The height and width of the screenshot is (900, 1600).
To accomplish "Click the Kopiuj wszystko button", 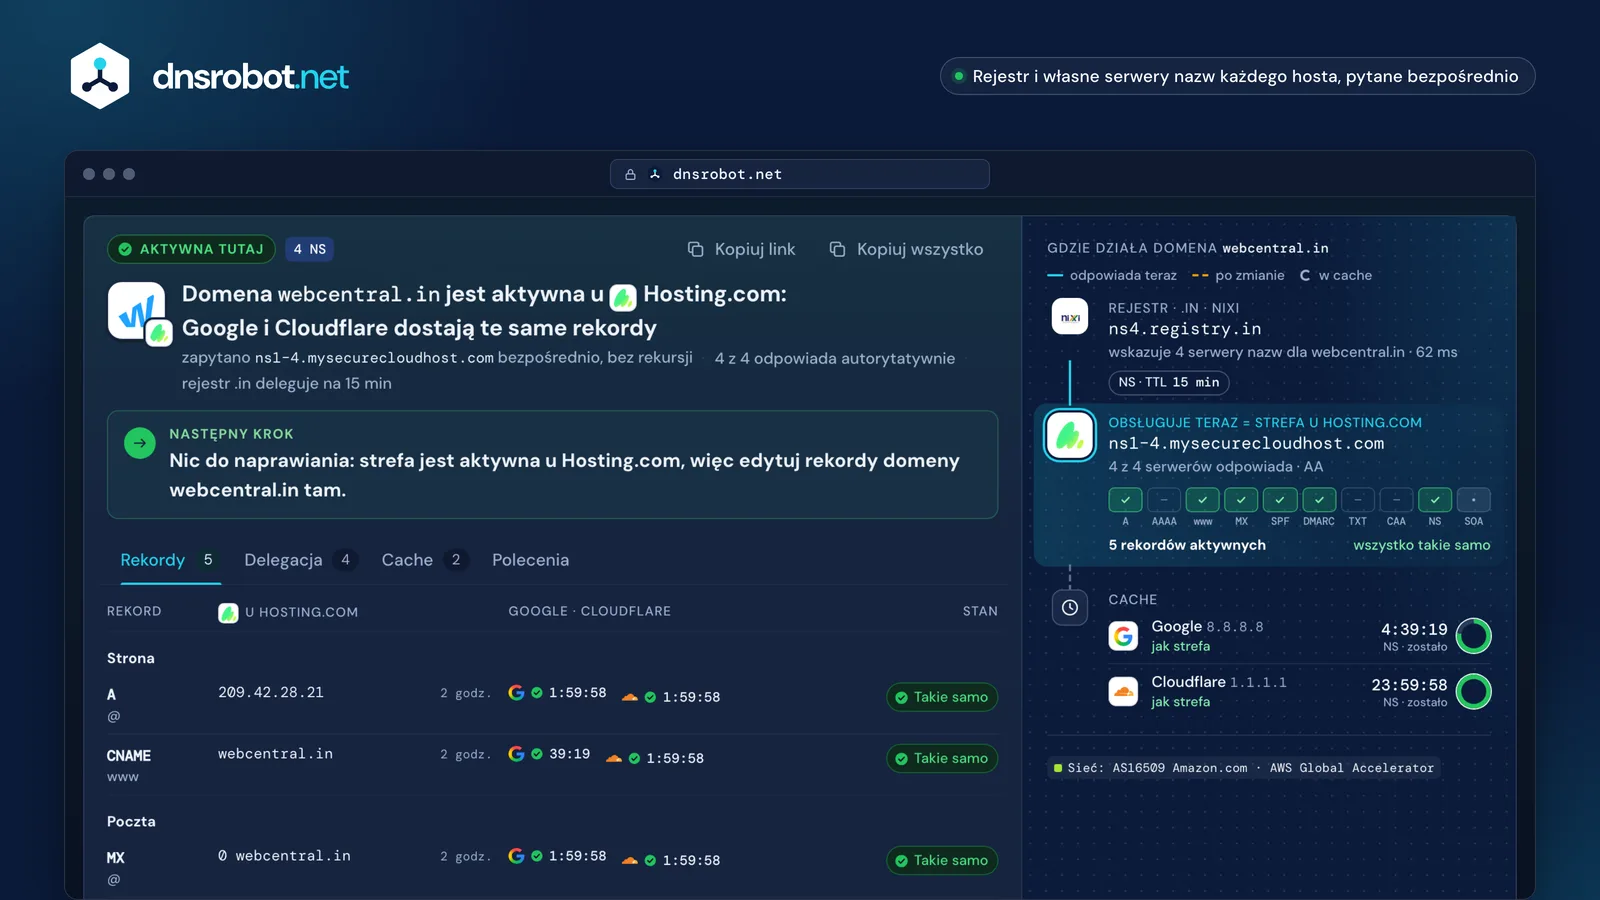I will click(x=906, y=249).
